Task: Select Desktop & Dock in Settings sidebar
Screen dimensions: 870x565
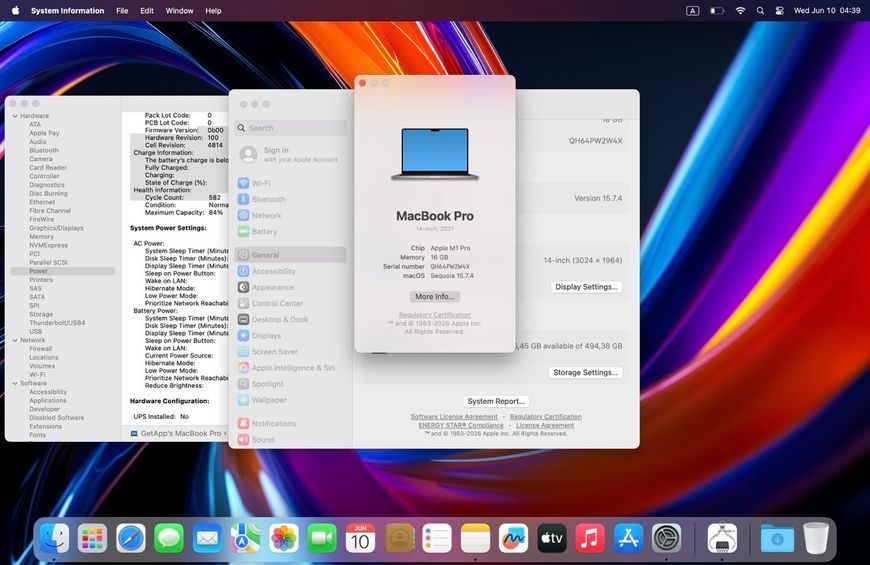Action: click(x=290, y=320)
